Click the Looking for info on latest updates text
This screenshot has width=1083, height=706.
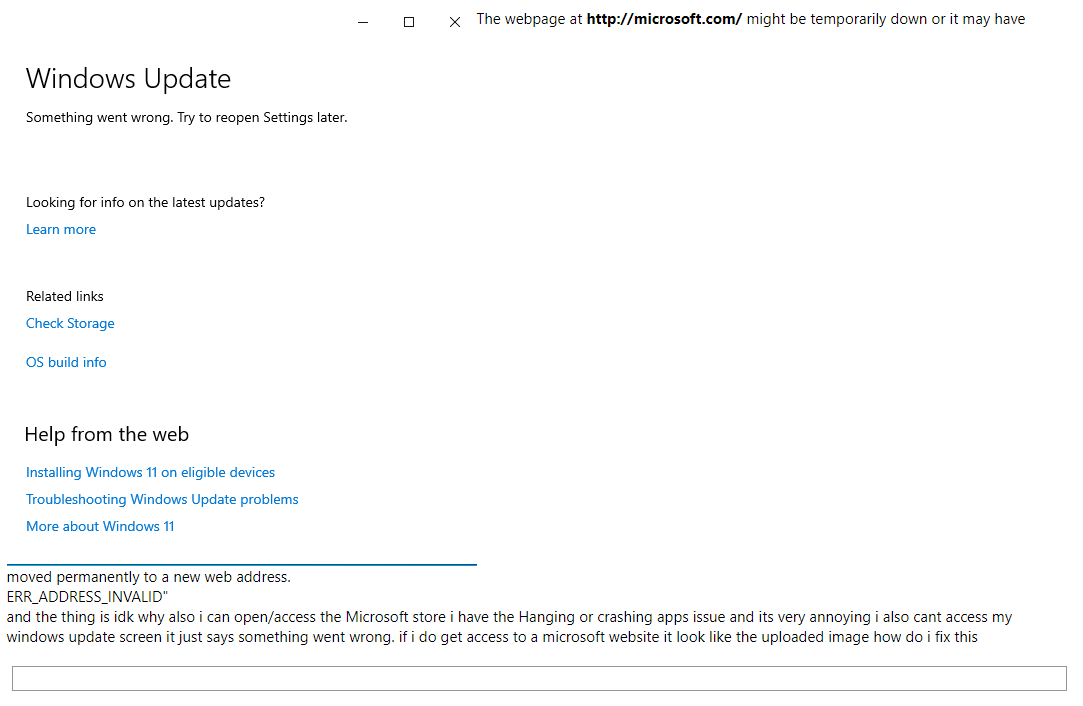[145, 202]
